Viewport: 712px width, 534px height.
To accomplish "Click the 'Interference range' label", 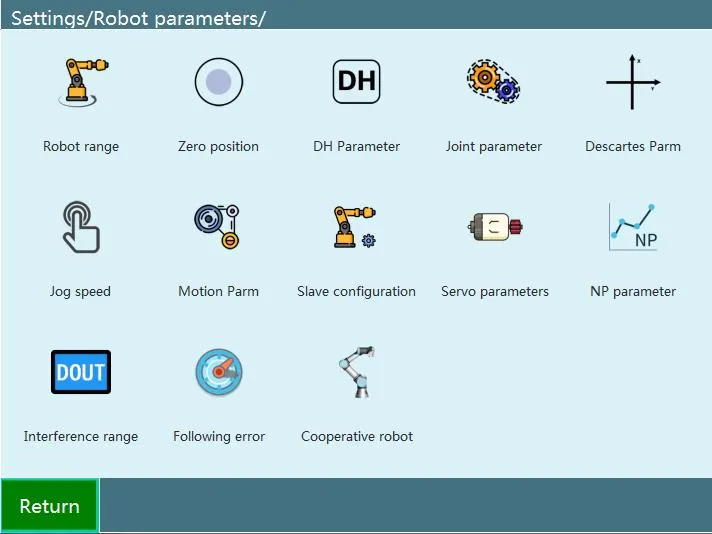I will pos(81,436).
